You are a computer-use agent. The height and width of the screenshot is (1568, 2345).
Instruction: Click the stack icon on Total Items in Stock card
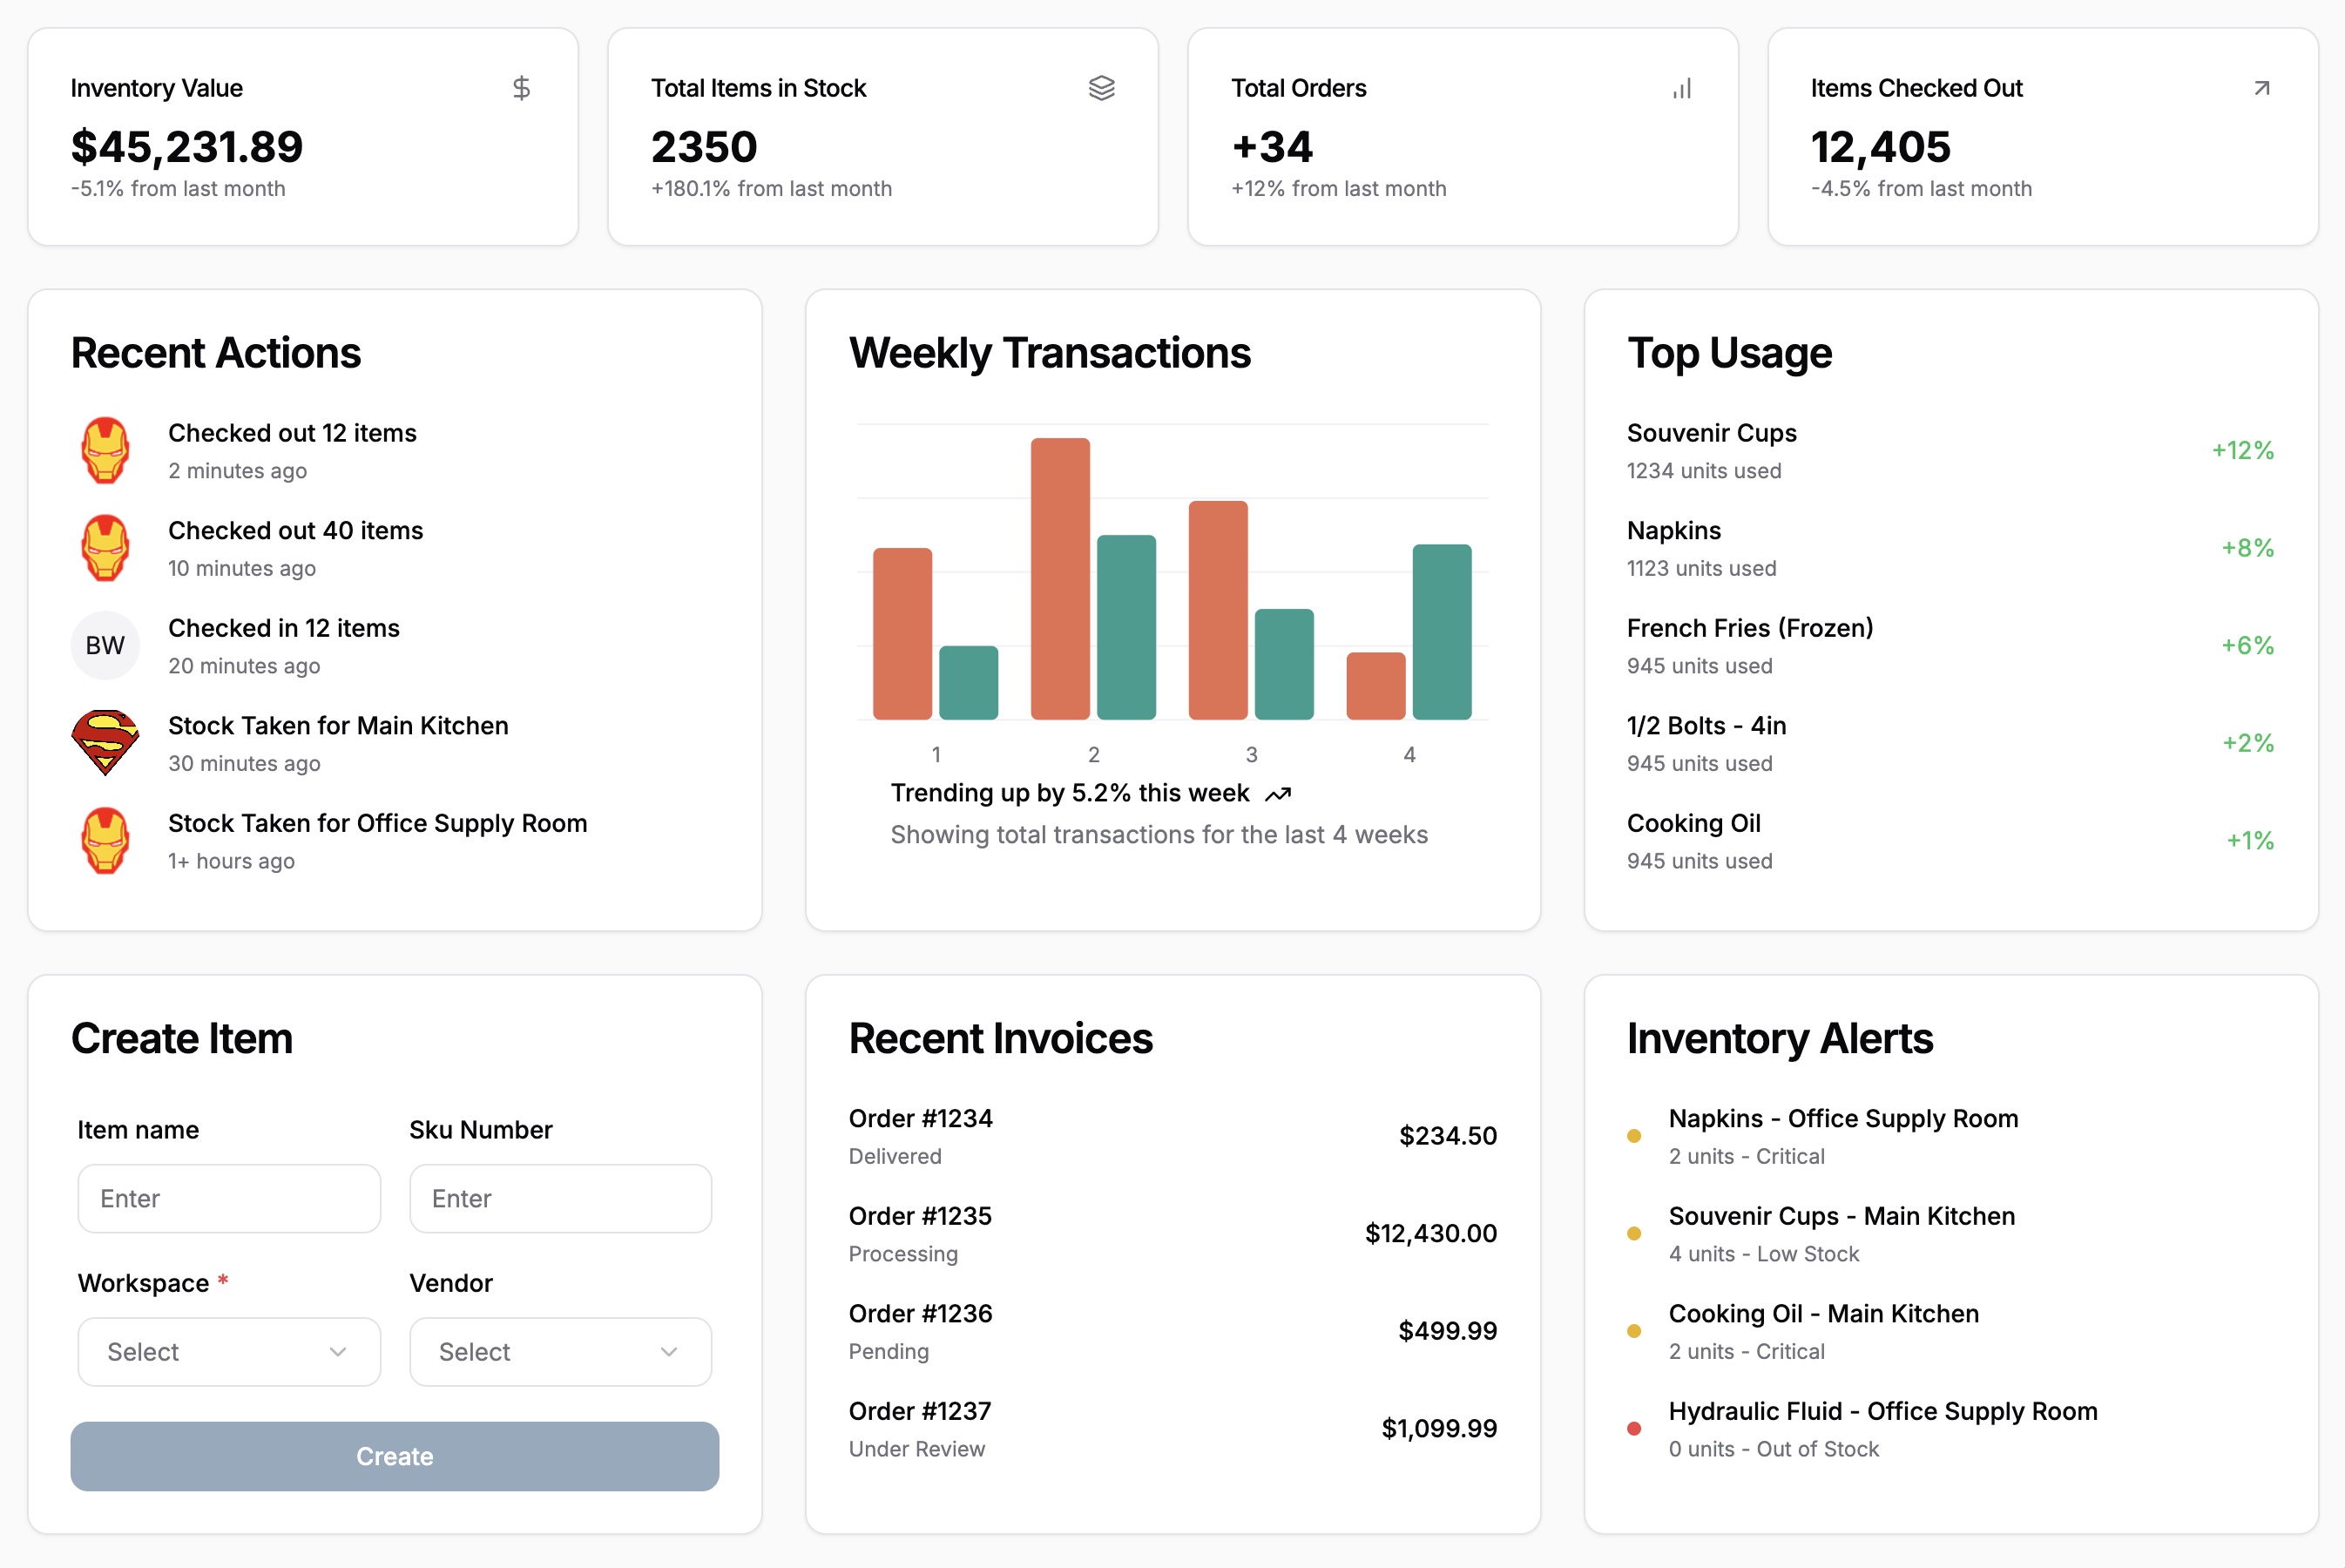pos(1101,88)
